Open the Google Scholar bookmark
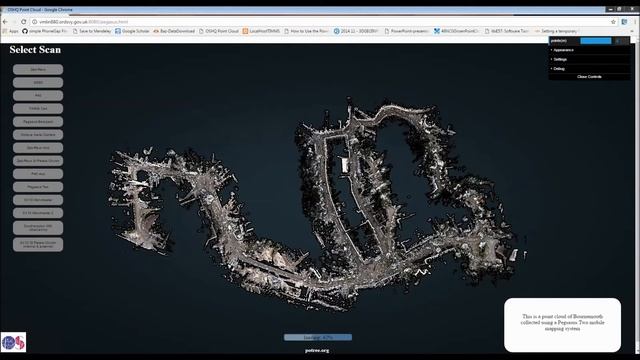The width and height of the screenshot is (640, 360). 132,31
